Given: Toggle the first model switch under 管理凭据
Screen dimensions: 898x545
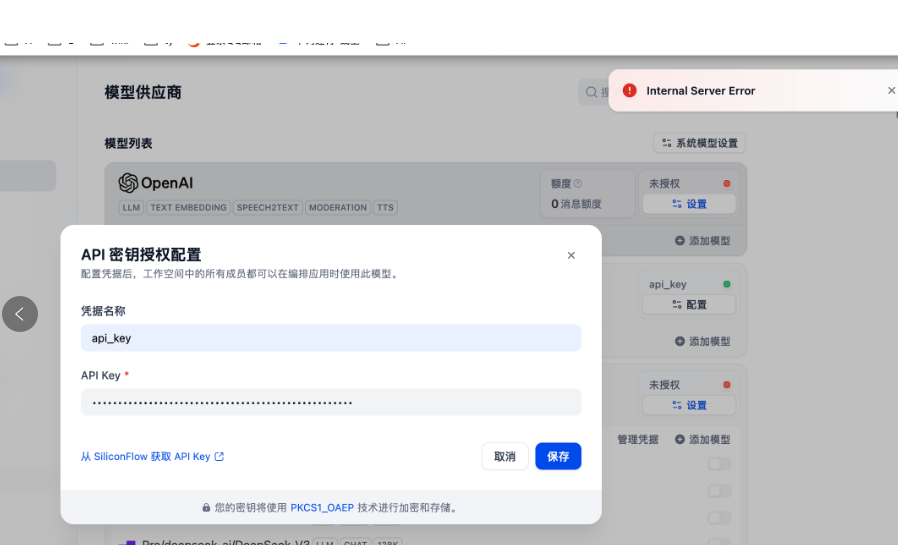Looking at the screenshot, I should [x=719, y=464].
